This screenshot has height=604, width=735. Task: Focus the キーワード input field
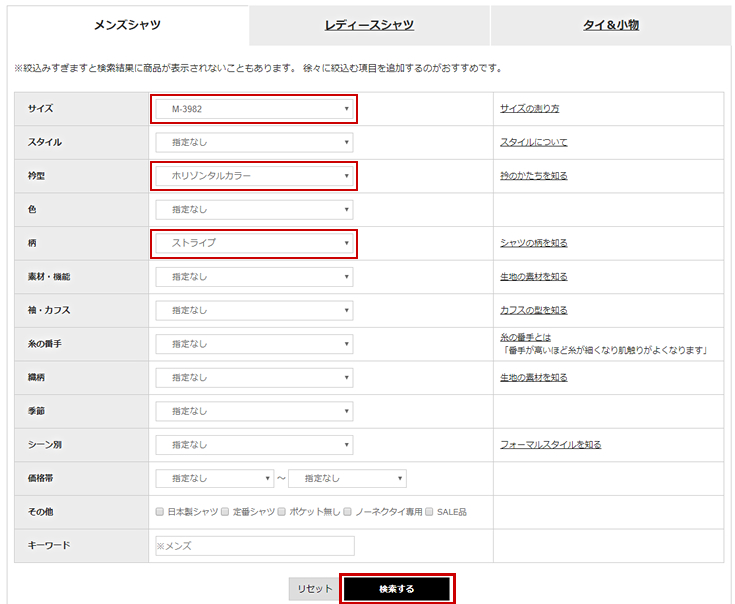[255, 546]
